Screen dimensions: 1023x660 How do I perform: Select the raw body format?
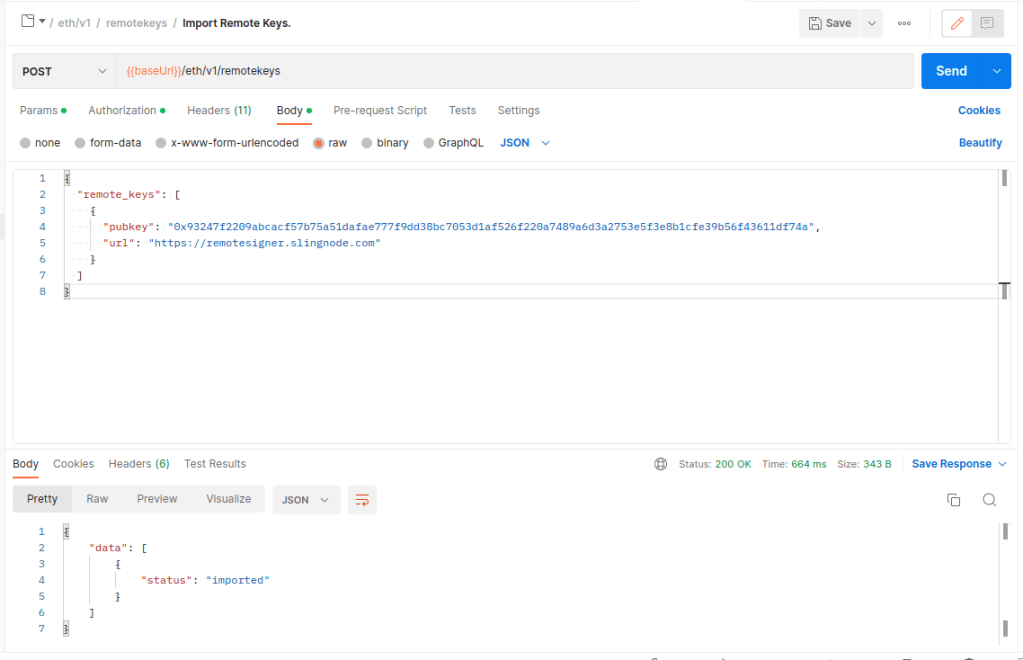(330, 142)
